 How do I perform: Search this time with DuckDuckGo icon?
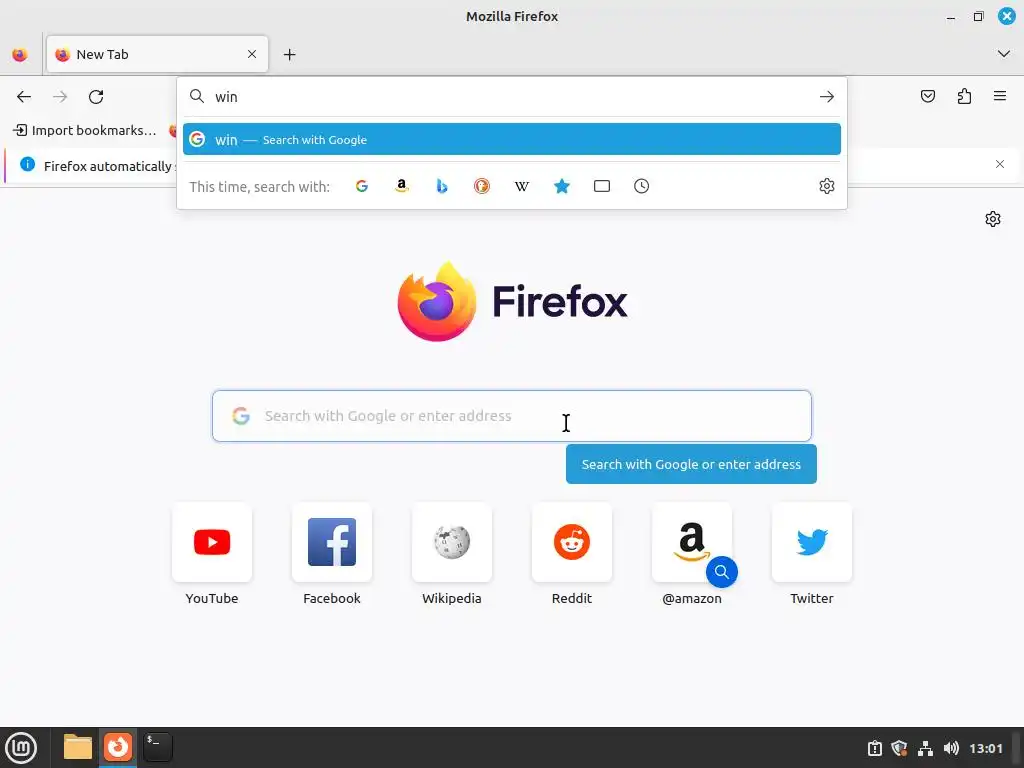pyautogui.click(x=482, y=186)
